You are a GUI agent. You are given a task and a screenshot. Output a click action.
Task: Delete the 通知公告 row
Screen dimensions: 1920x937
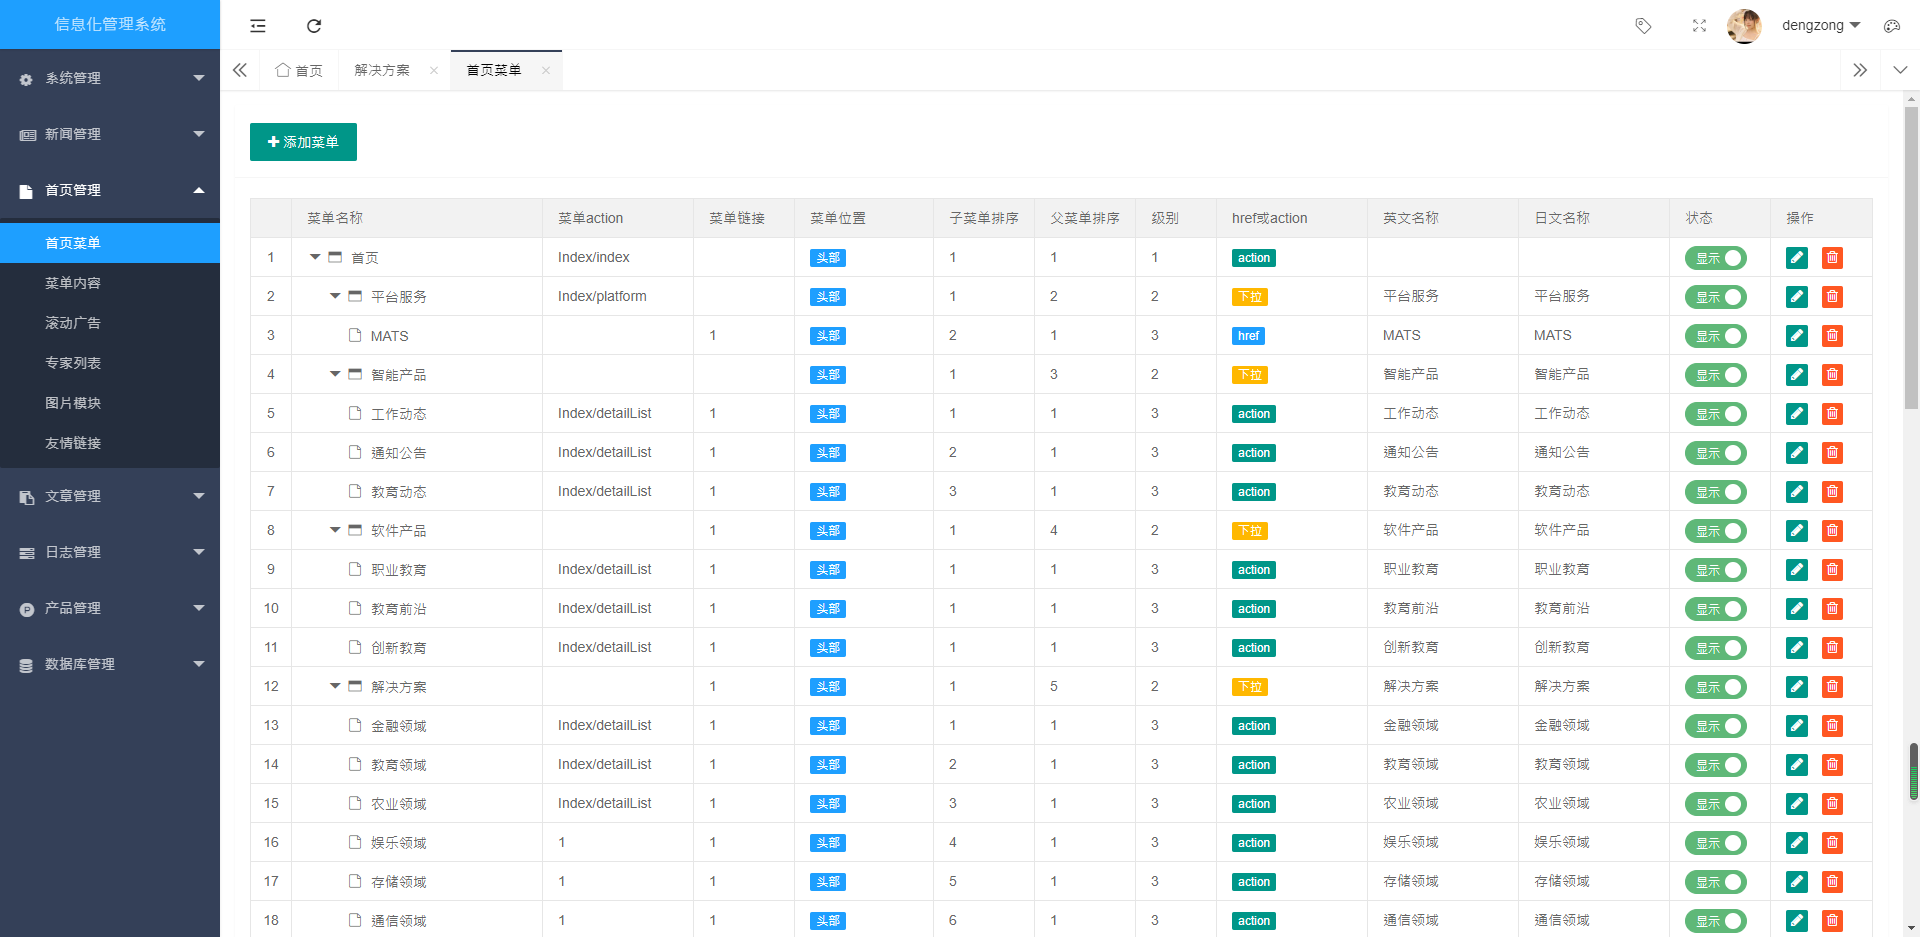pyautogui.click(x=1832, y=453)
